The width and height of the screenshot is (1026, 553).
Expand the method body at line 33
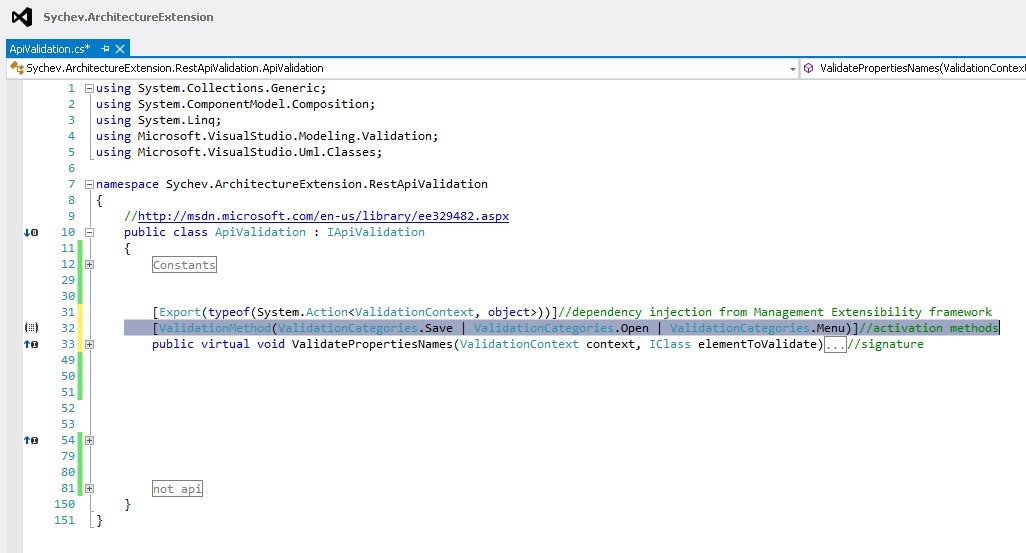click(x=89, y=344)
